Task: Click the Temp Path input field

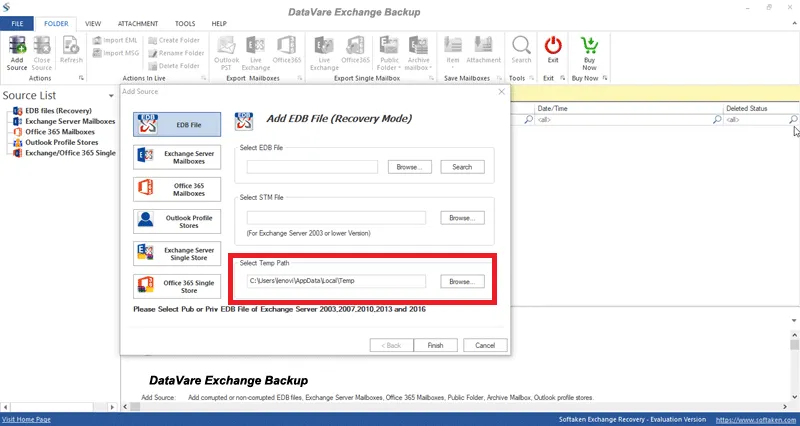Action: (336, 281)
